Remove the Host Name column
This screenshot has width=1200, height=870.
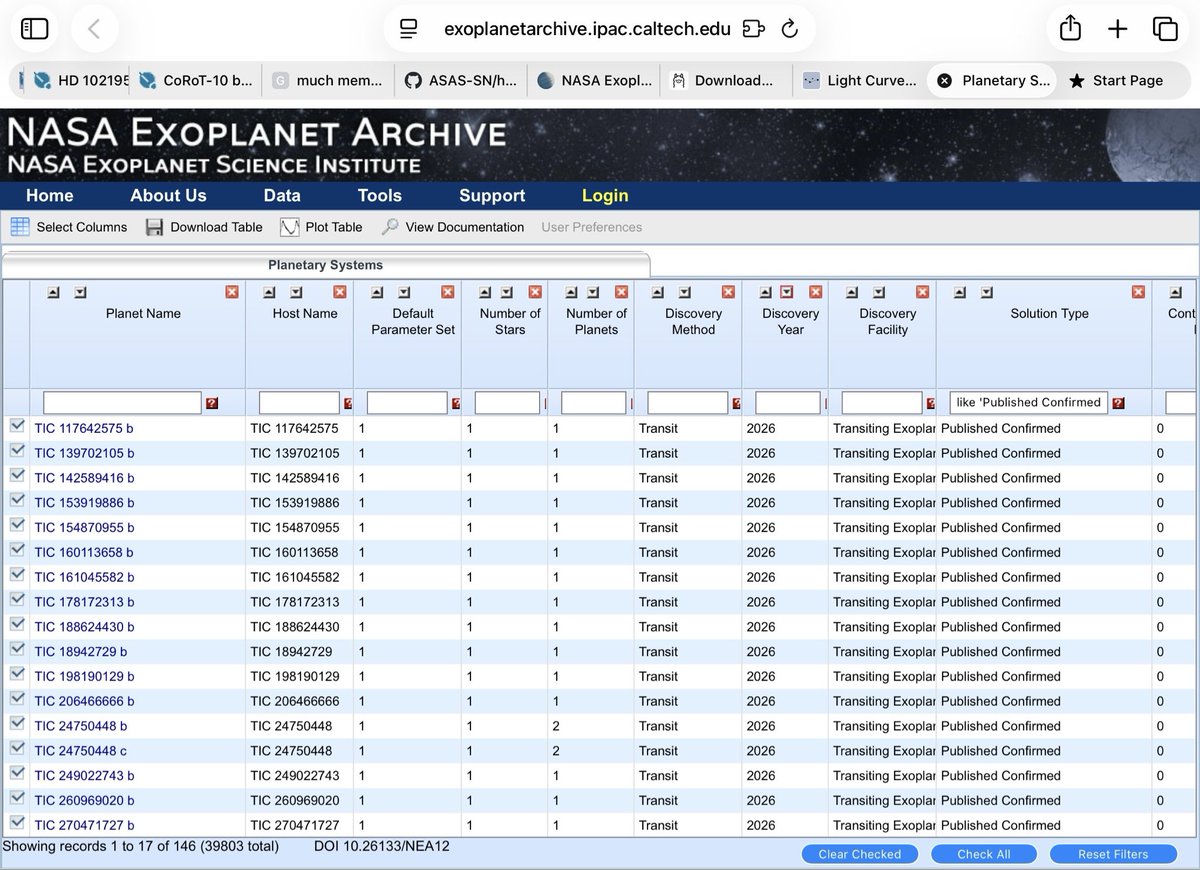(340, 293)
